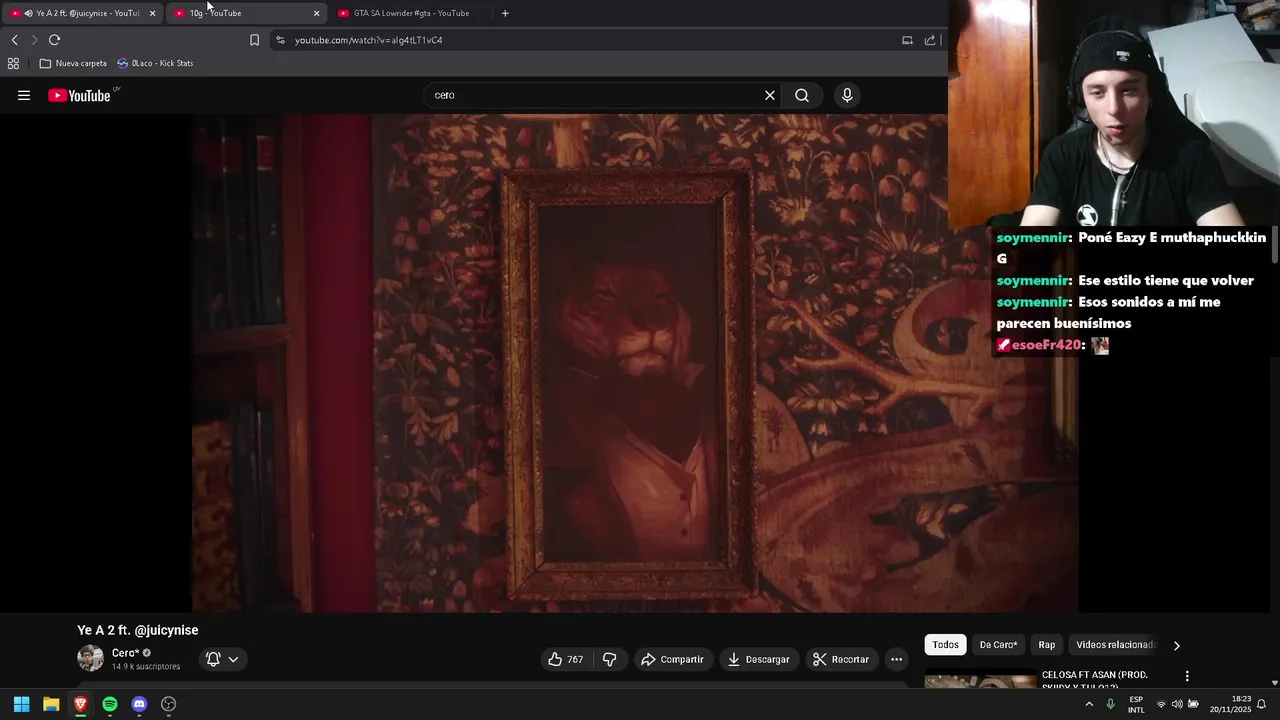Click the address bar URL
The width and height of the screenshot is (1280, 720).
368,40
